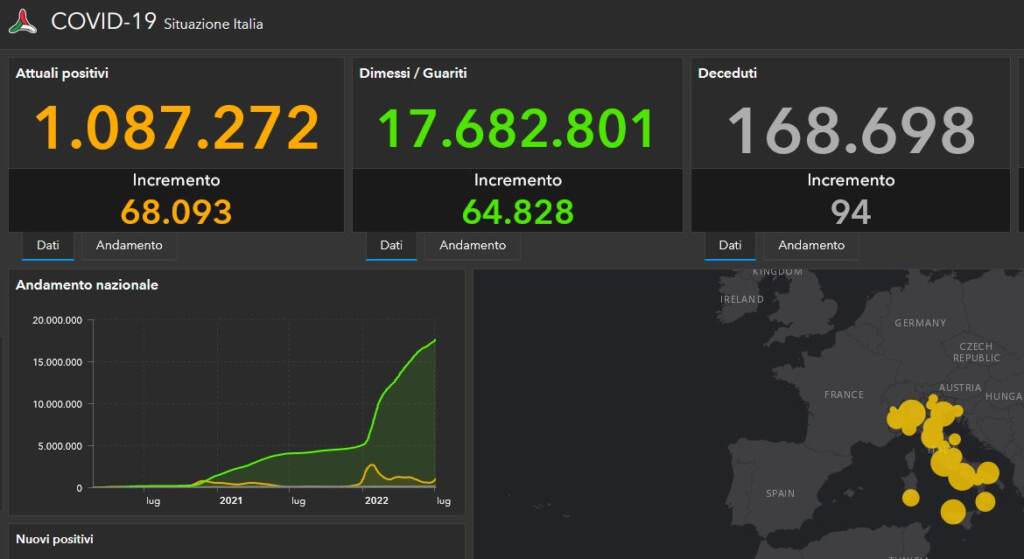Select Dati tab under Dimessi / Guariti
The image size is (1024, 559).
click(x=391, y=245)
